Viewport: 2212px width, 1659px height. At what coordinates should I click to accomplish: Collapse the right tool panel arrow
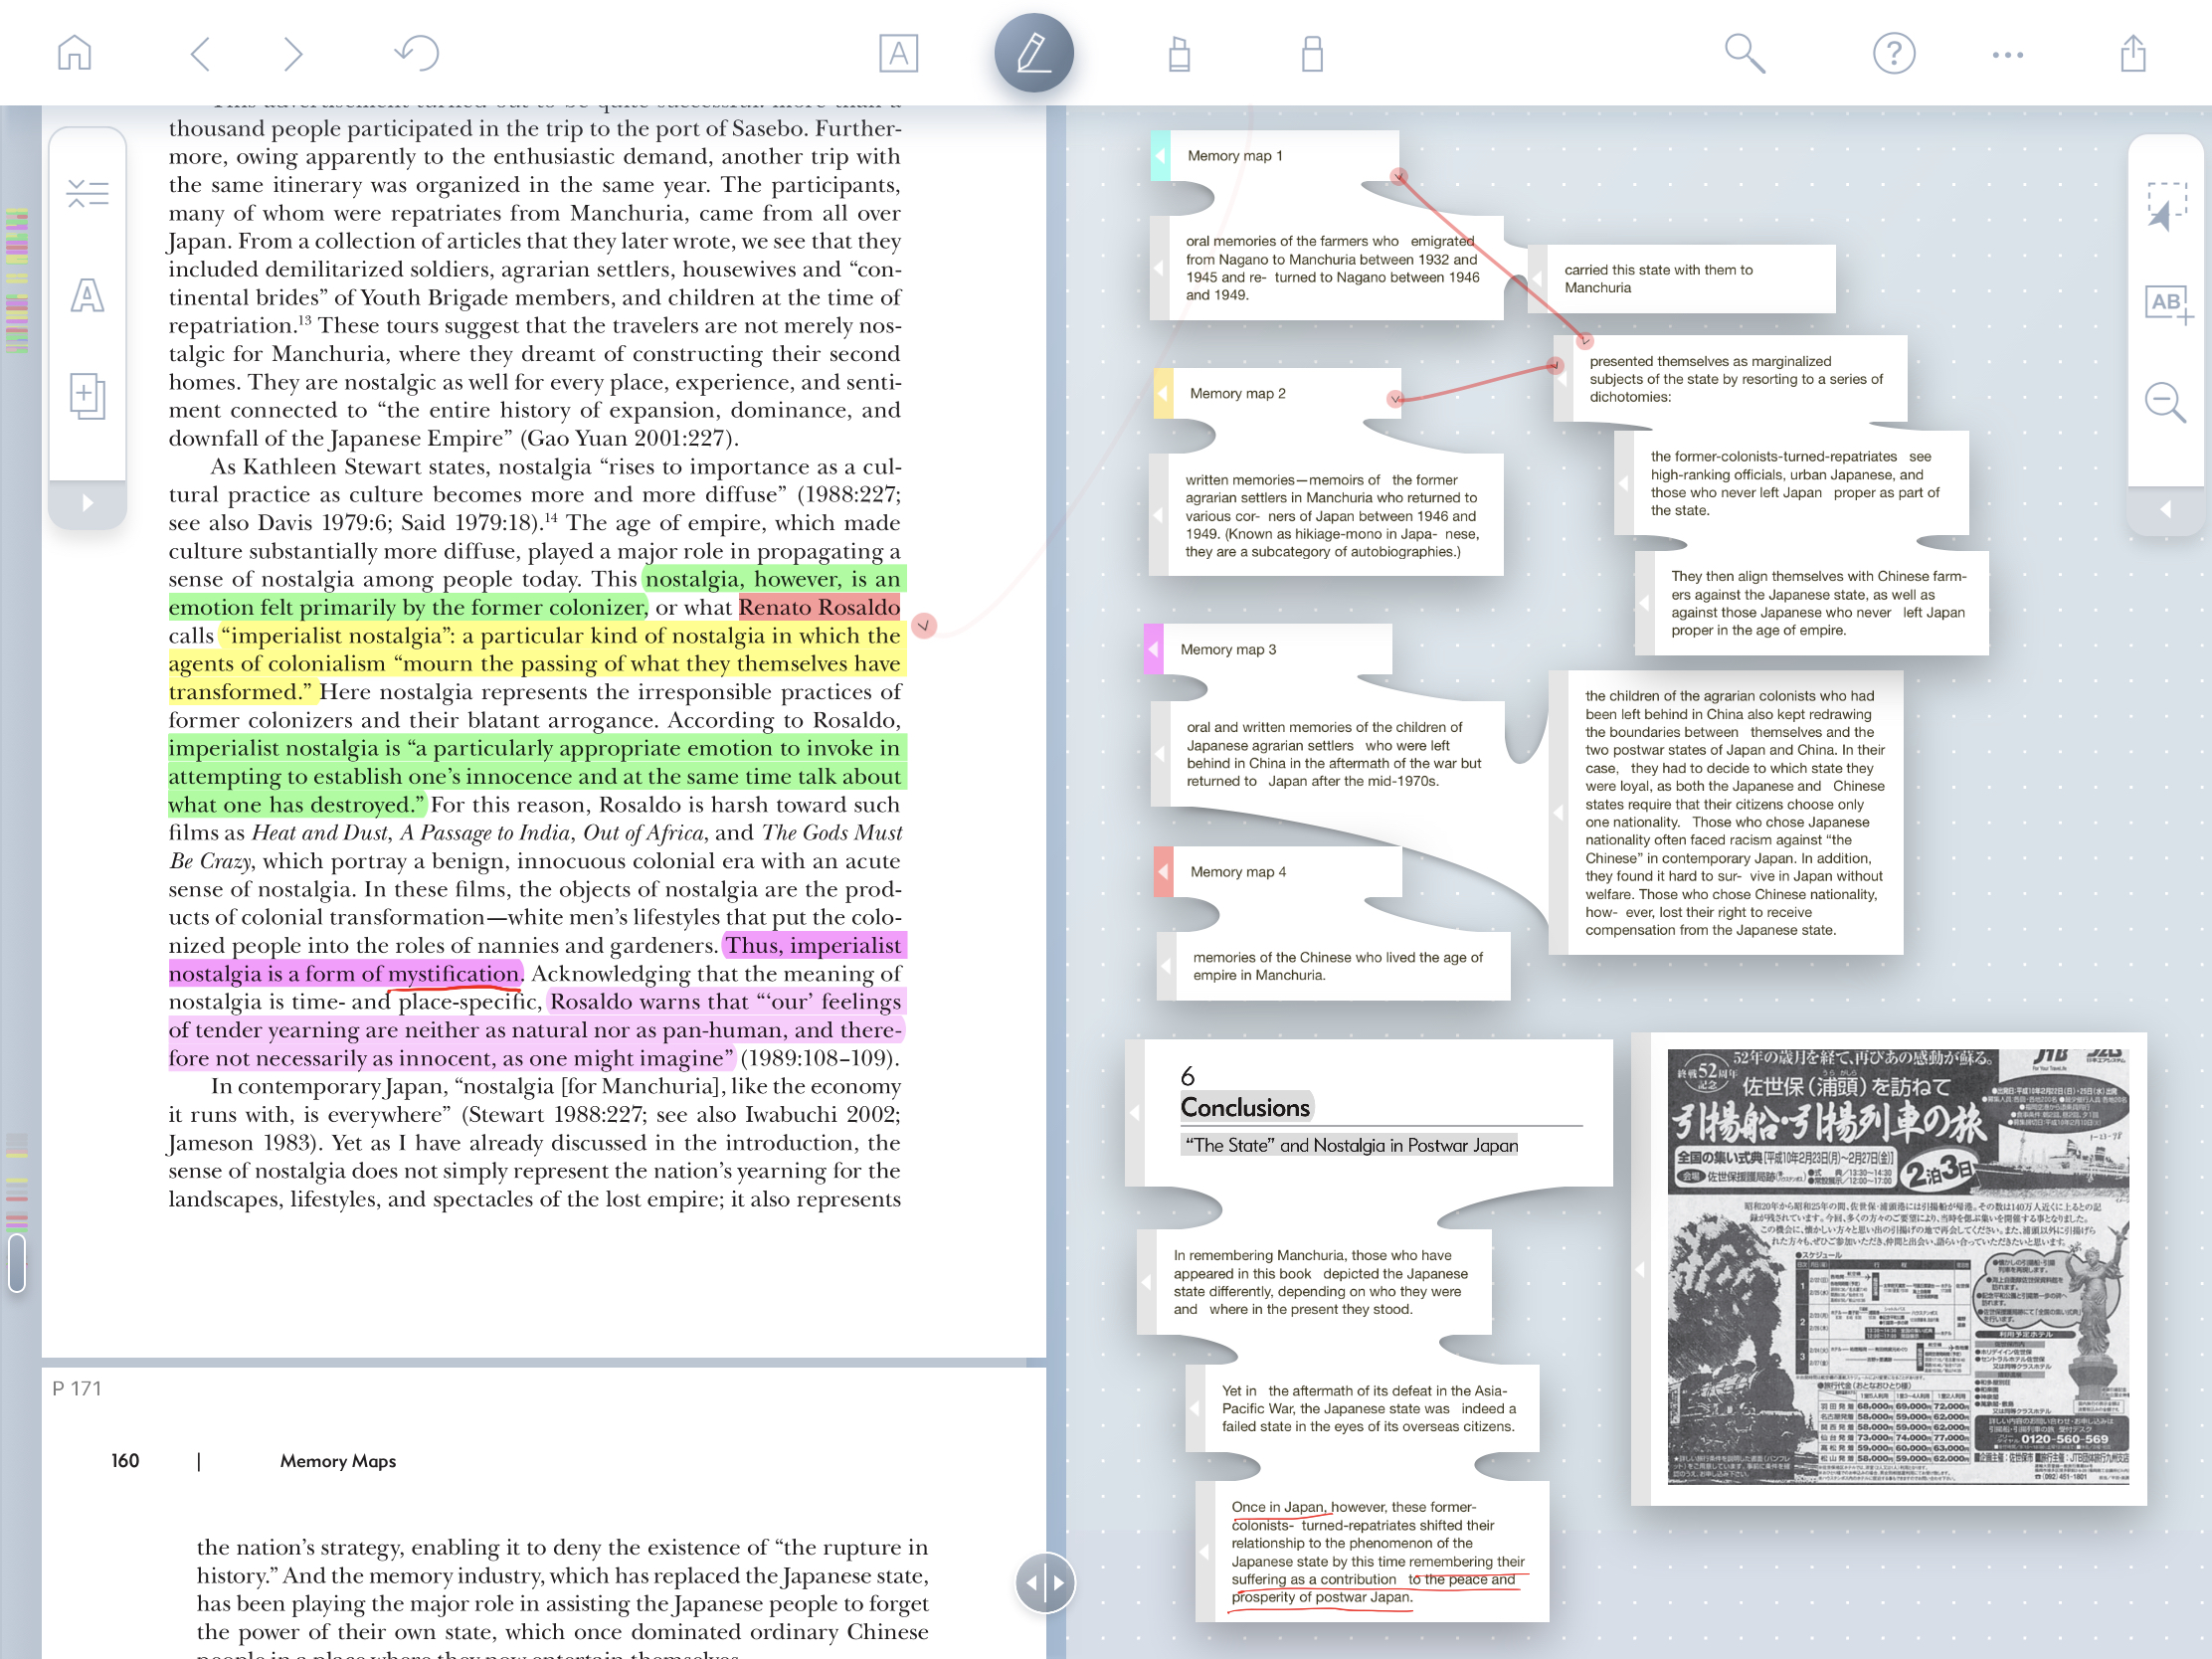(x=2166, y=509)
